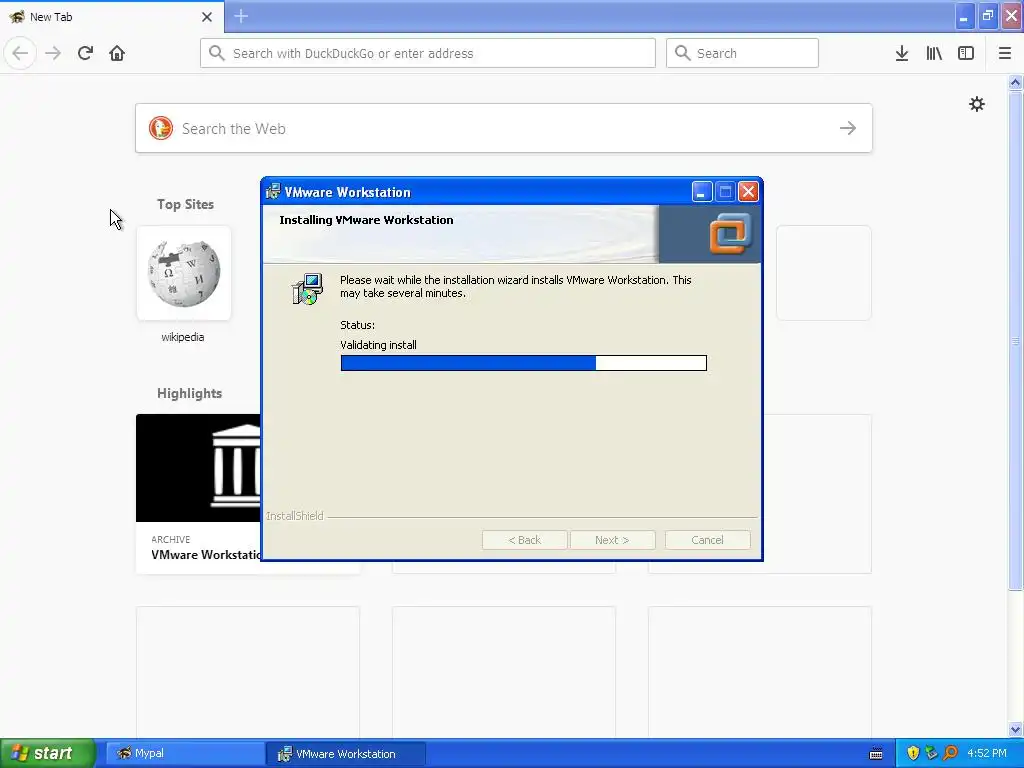Click the Highlights heading
This screenshot has width=1024, height=768.
point(189,393)
